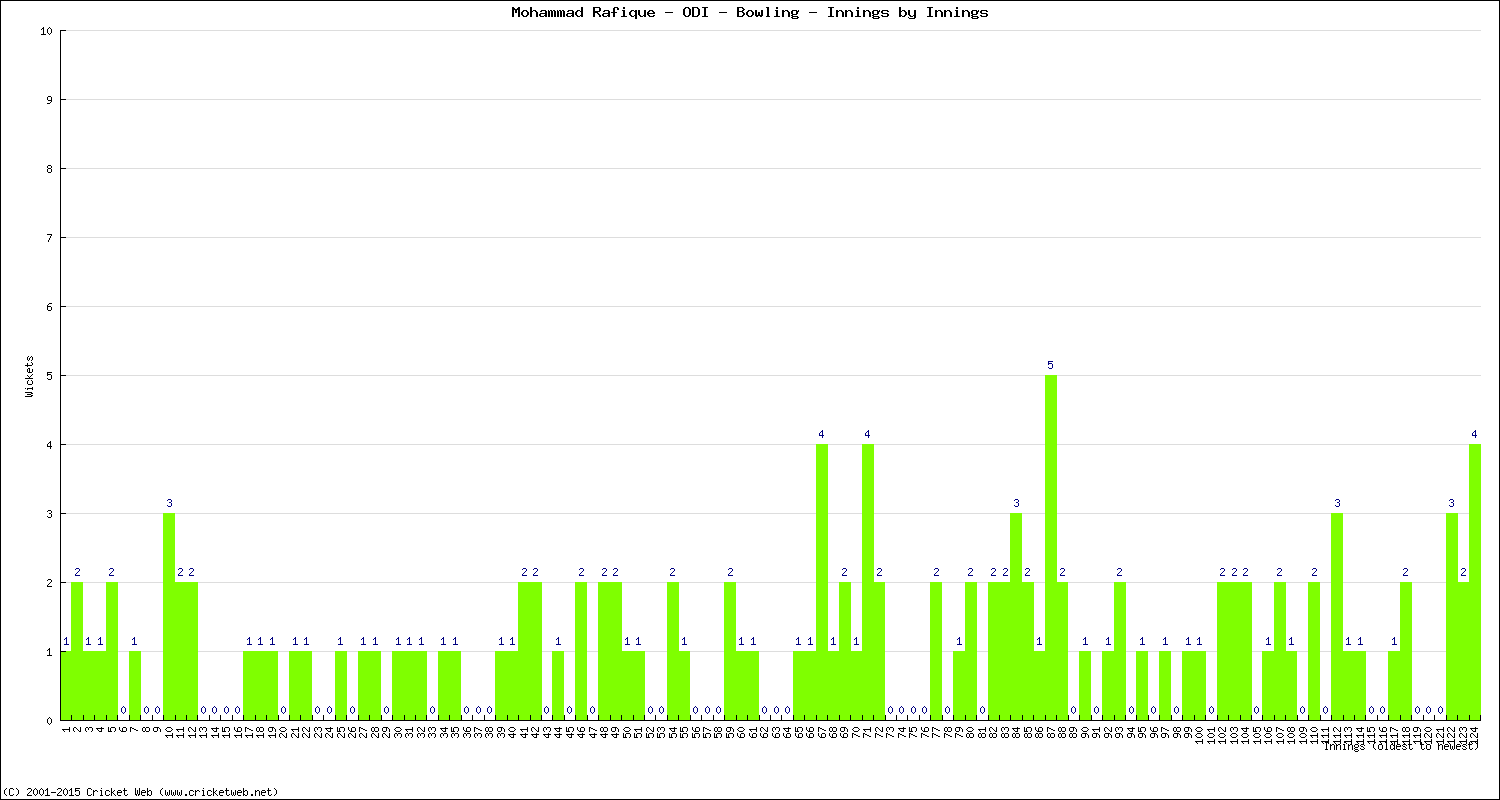The height and width of the screenshot is (800, 1500).
Task: Click the 2-wicket bar at innings 59
Action: coord(730,651)
